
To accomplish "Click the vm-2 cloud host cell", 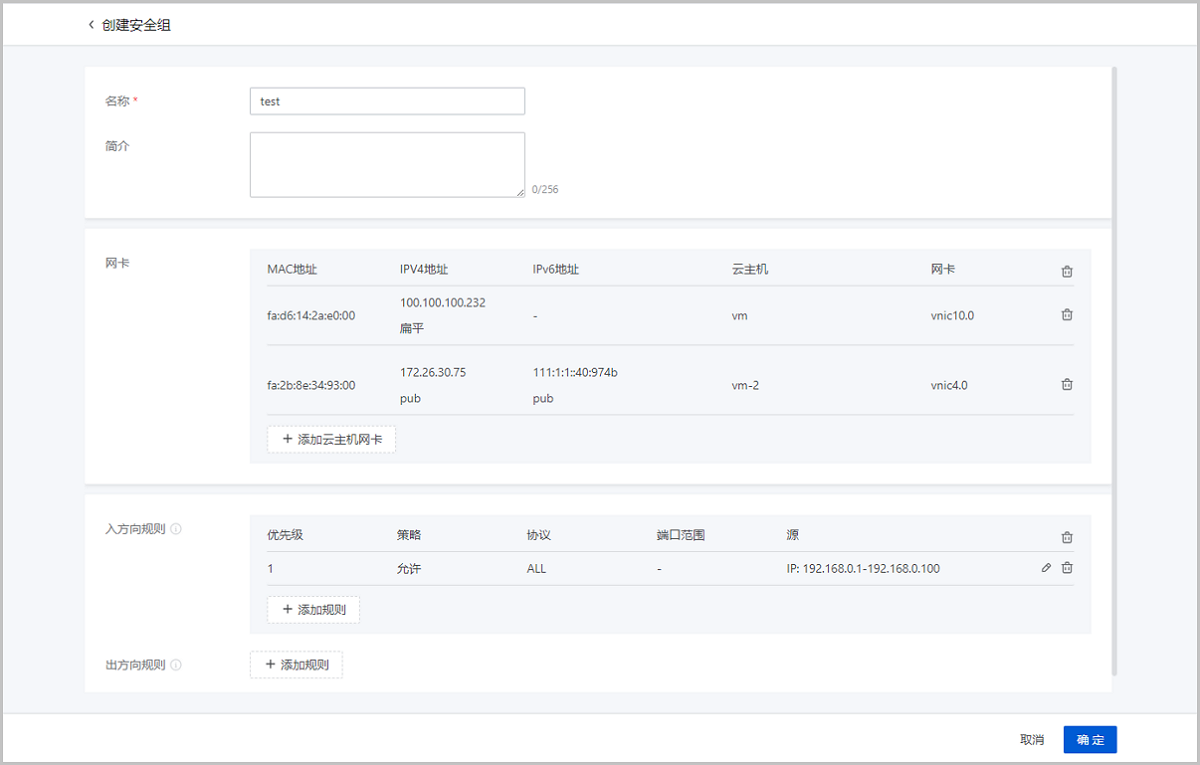I will point(745,385).
